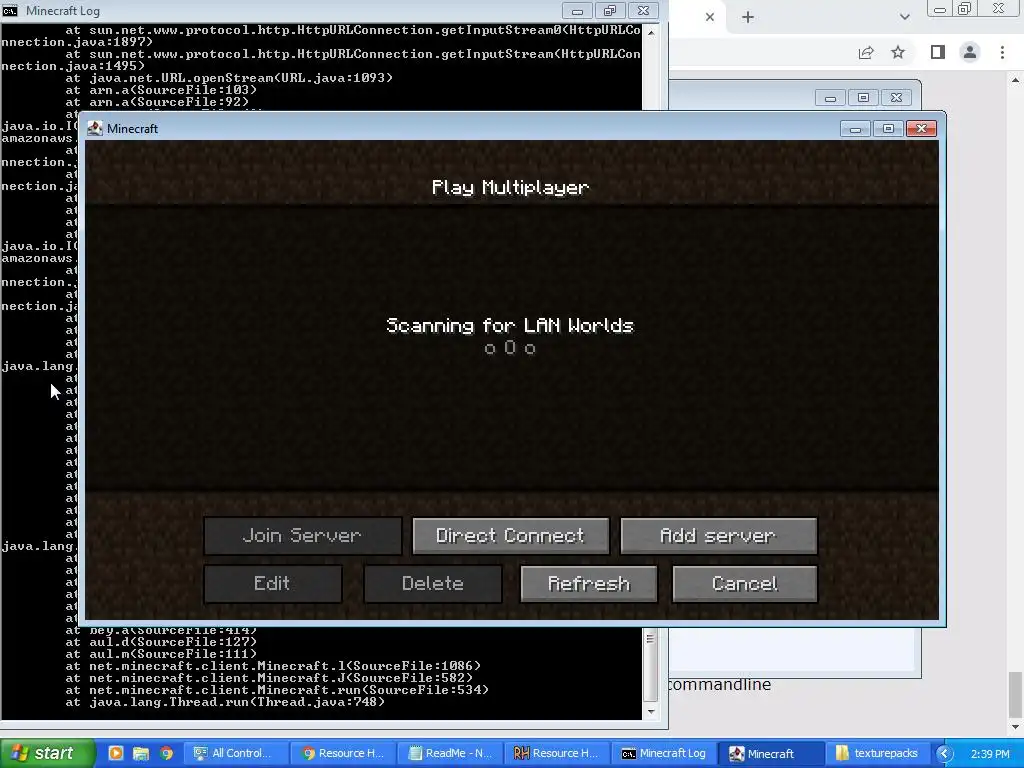The height and width of the screenshot is (768, 1024).
Task: Switch to Minecraft Log taskbar item
Action: point(664,753)
